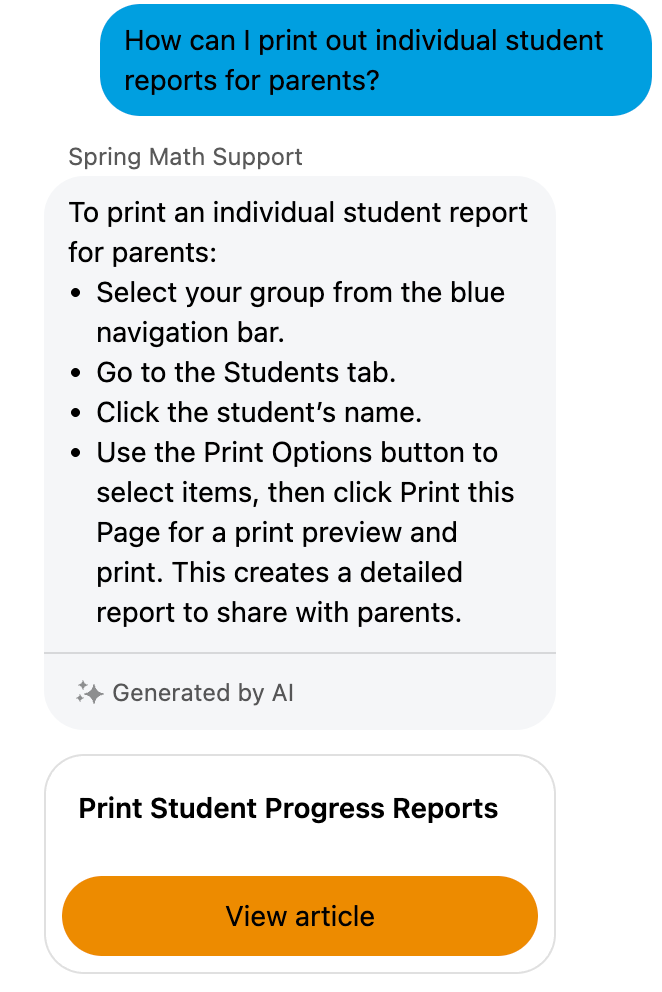
Task: Select the blue user question bubble
Action: coord(376,60)
